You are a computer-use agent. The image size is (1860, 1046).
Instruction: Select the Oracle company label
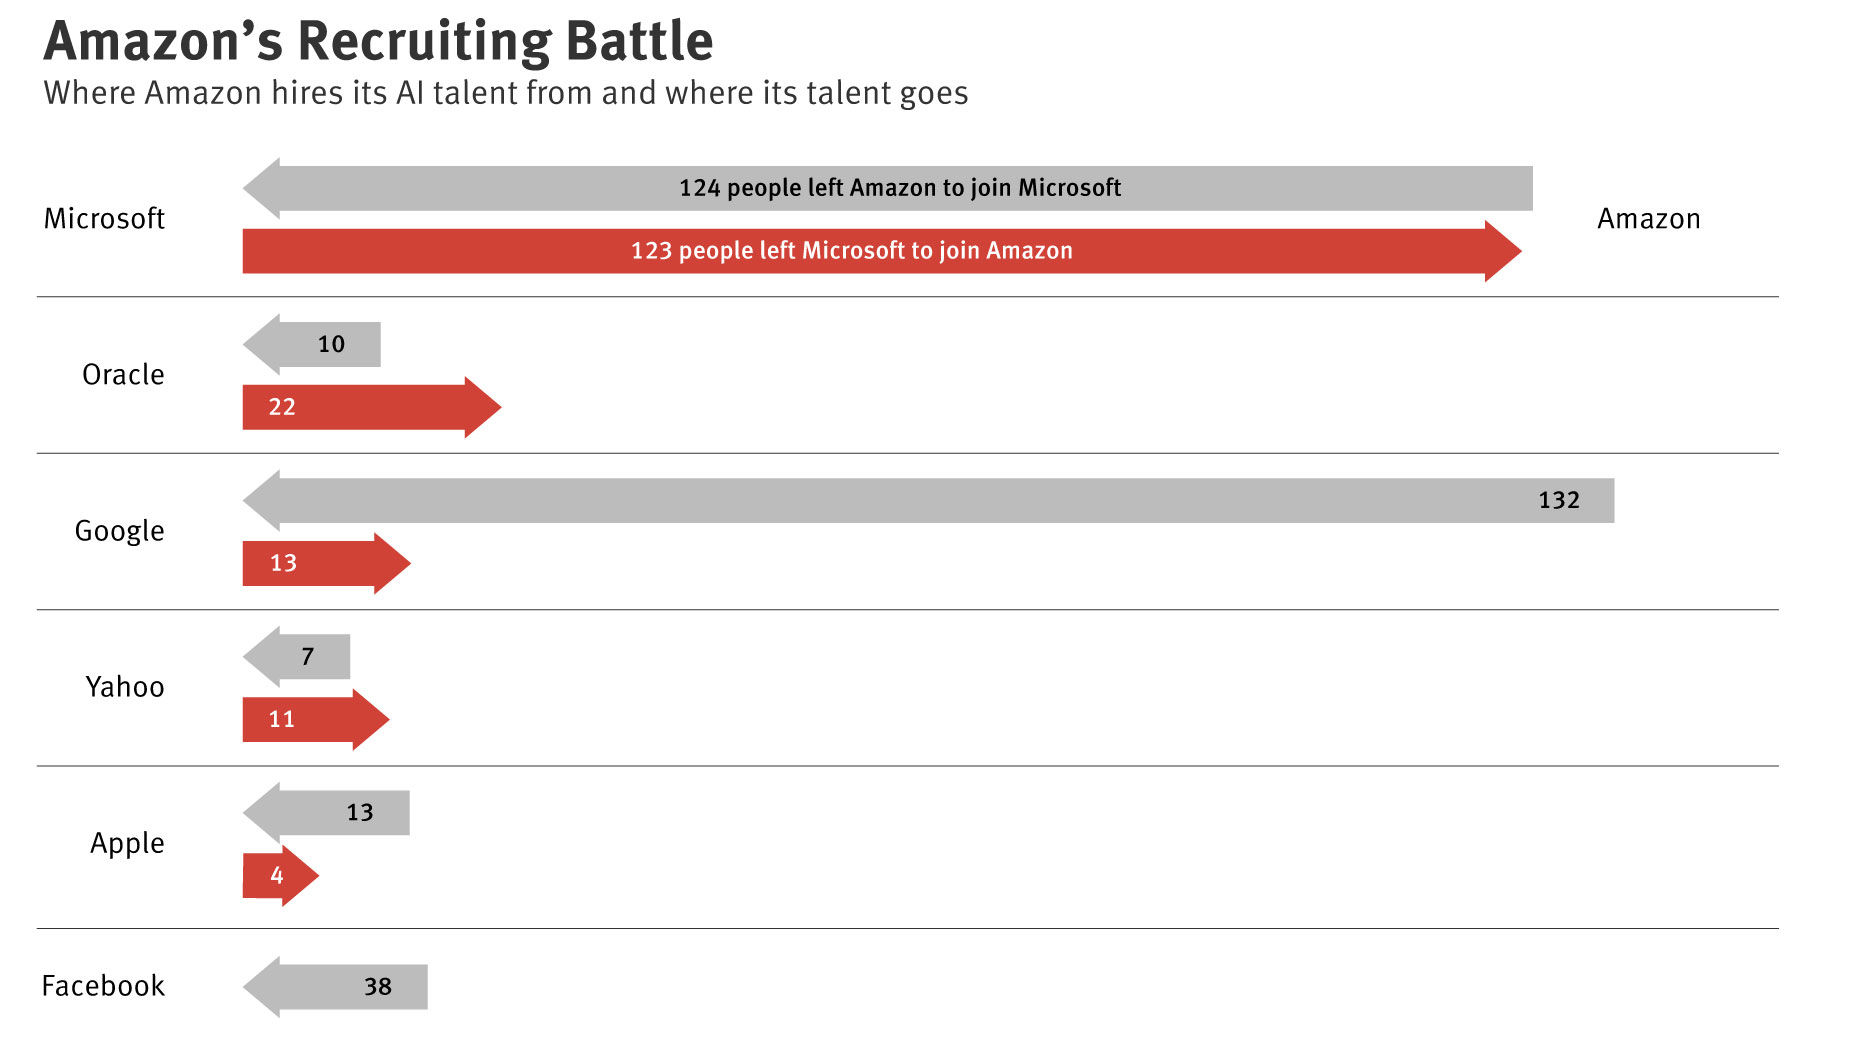123,375
